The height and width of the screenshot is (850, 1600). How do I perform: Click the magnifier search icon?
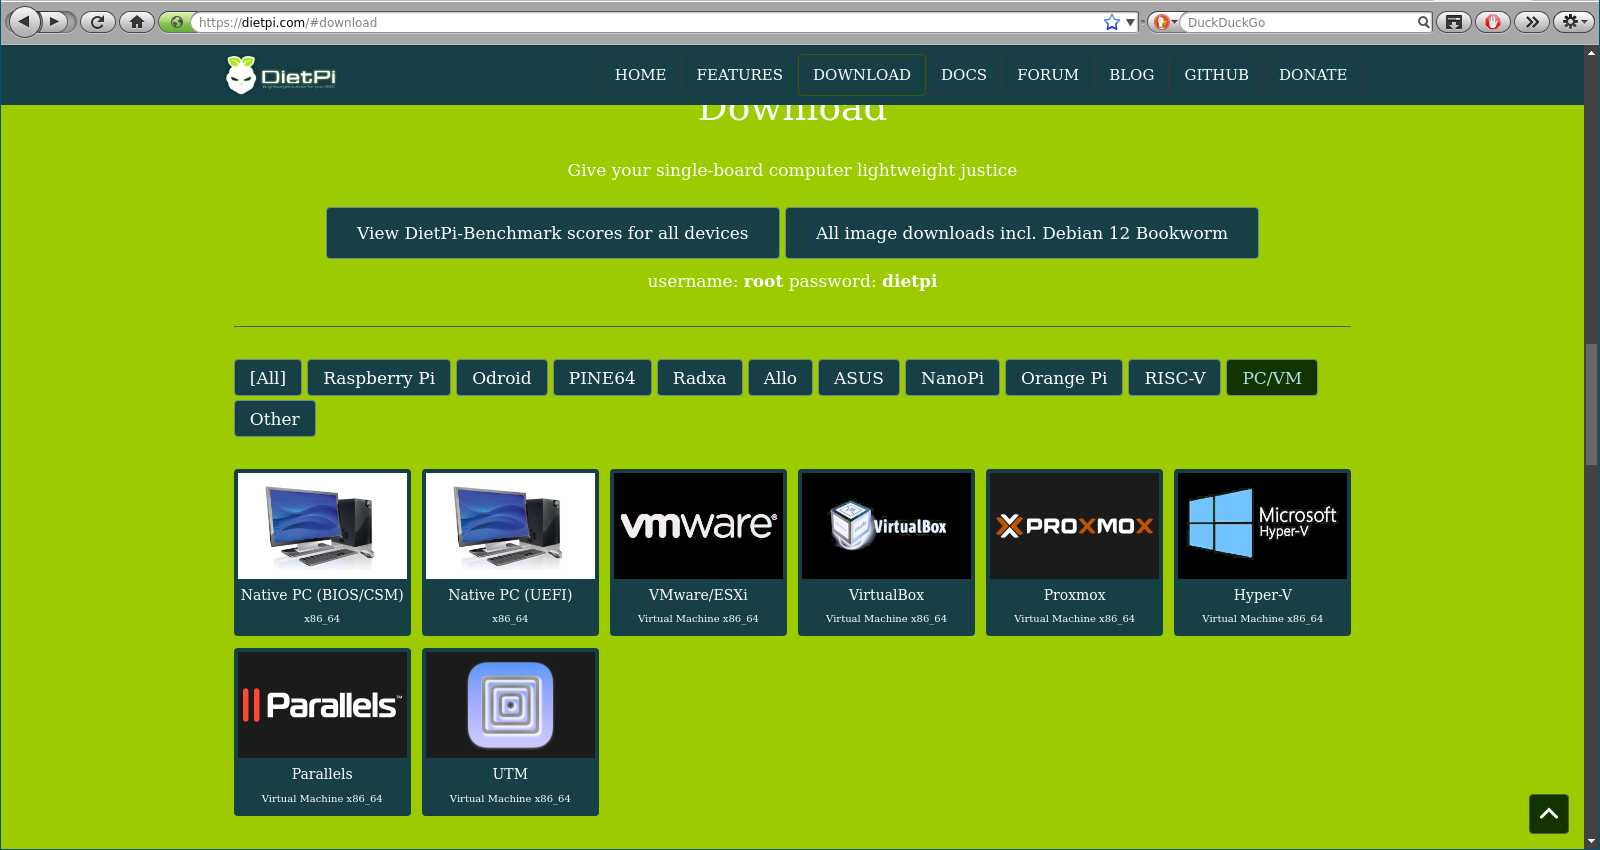click(1423, 22)
